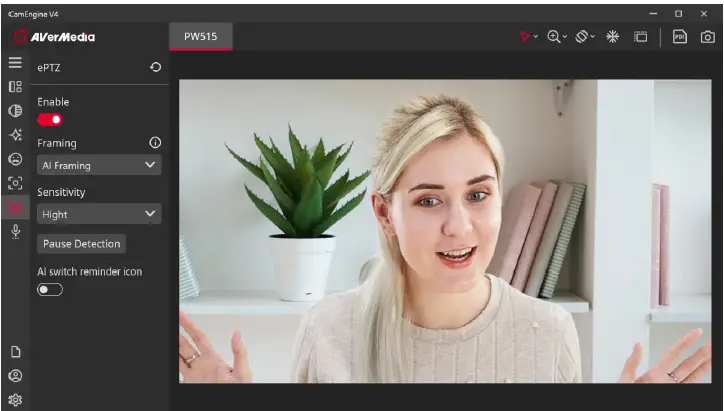Viewport: 724px width, 411px height.
Task: Maximize the CamEngine window
Action: click(678, 14)
